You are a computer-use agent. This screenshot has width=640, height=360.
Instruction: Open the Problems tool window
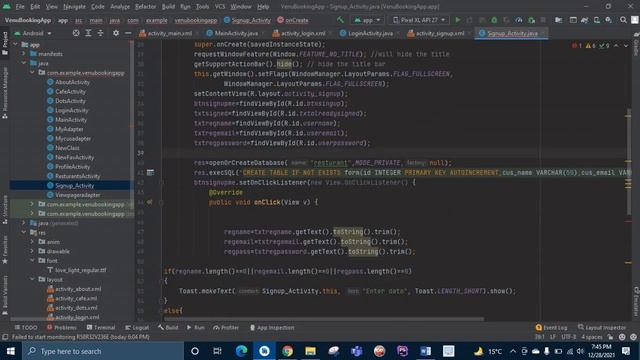(62, 327)
